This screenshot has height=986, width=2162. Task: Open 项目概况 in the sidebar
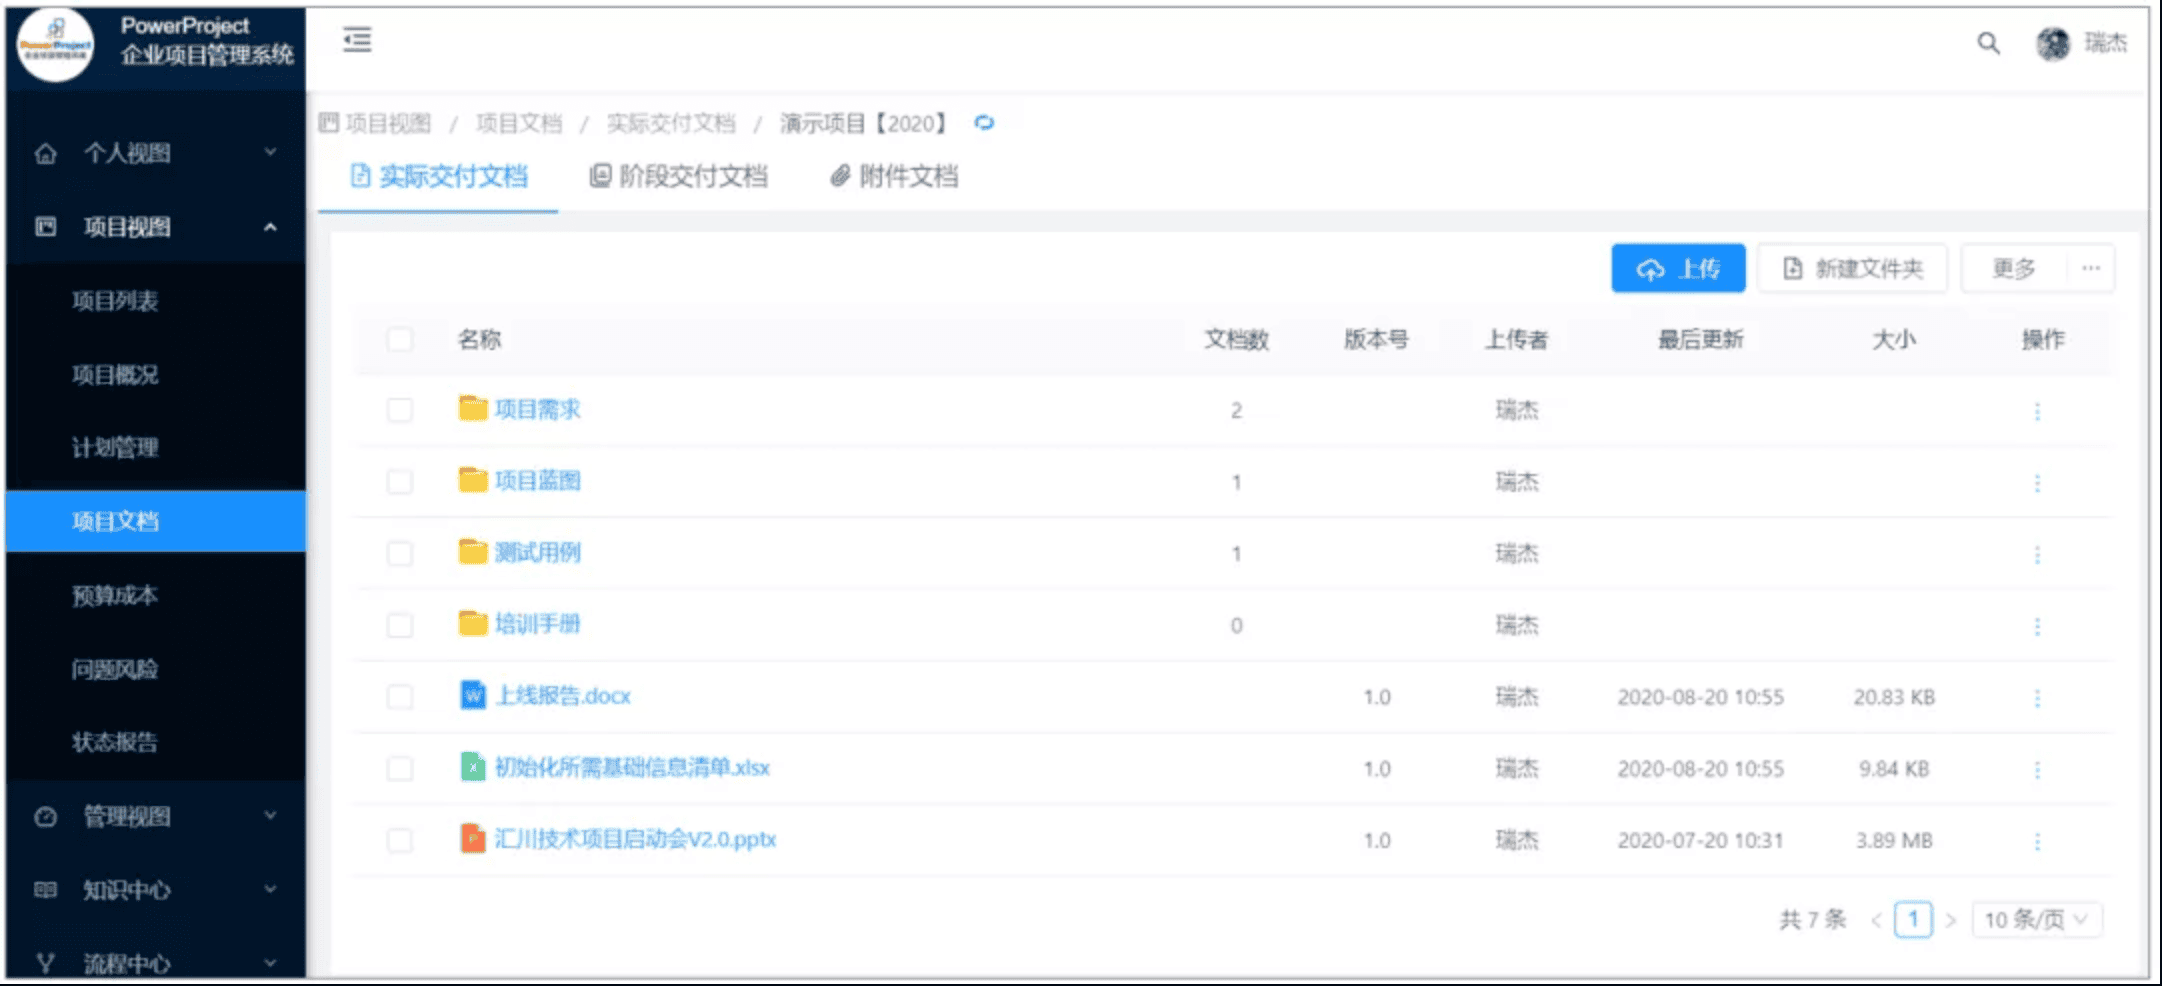pyautogui.click(x=115, y=375)
